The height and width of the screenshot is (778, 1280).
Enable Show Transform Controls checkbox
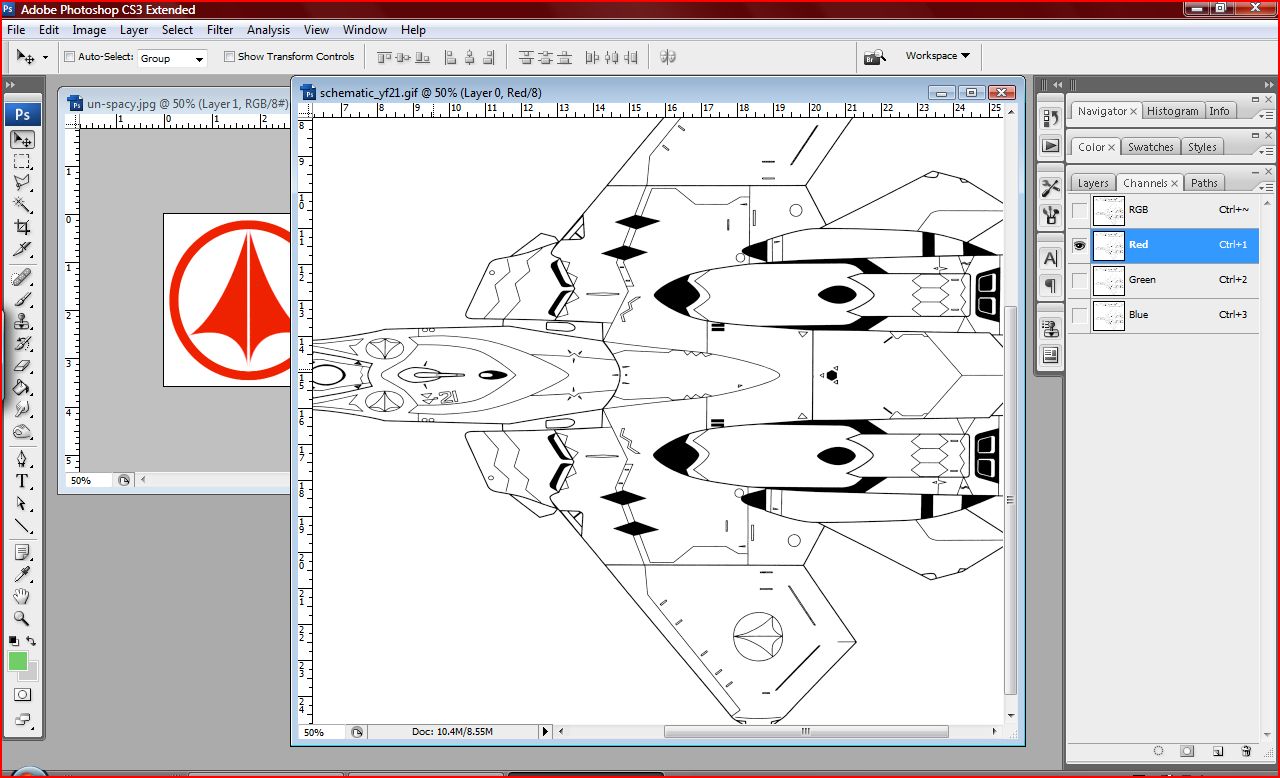coord(229,57)
